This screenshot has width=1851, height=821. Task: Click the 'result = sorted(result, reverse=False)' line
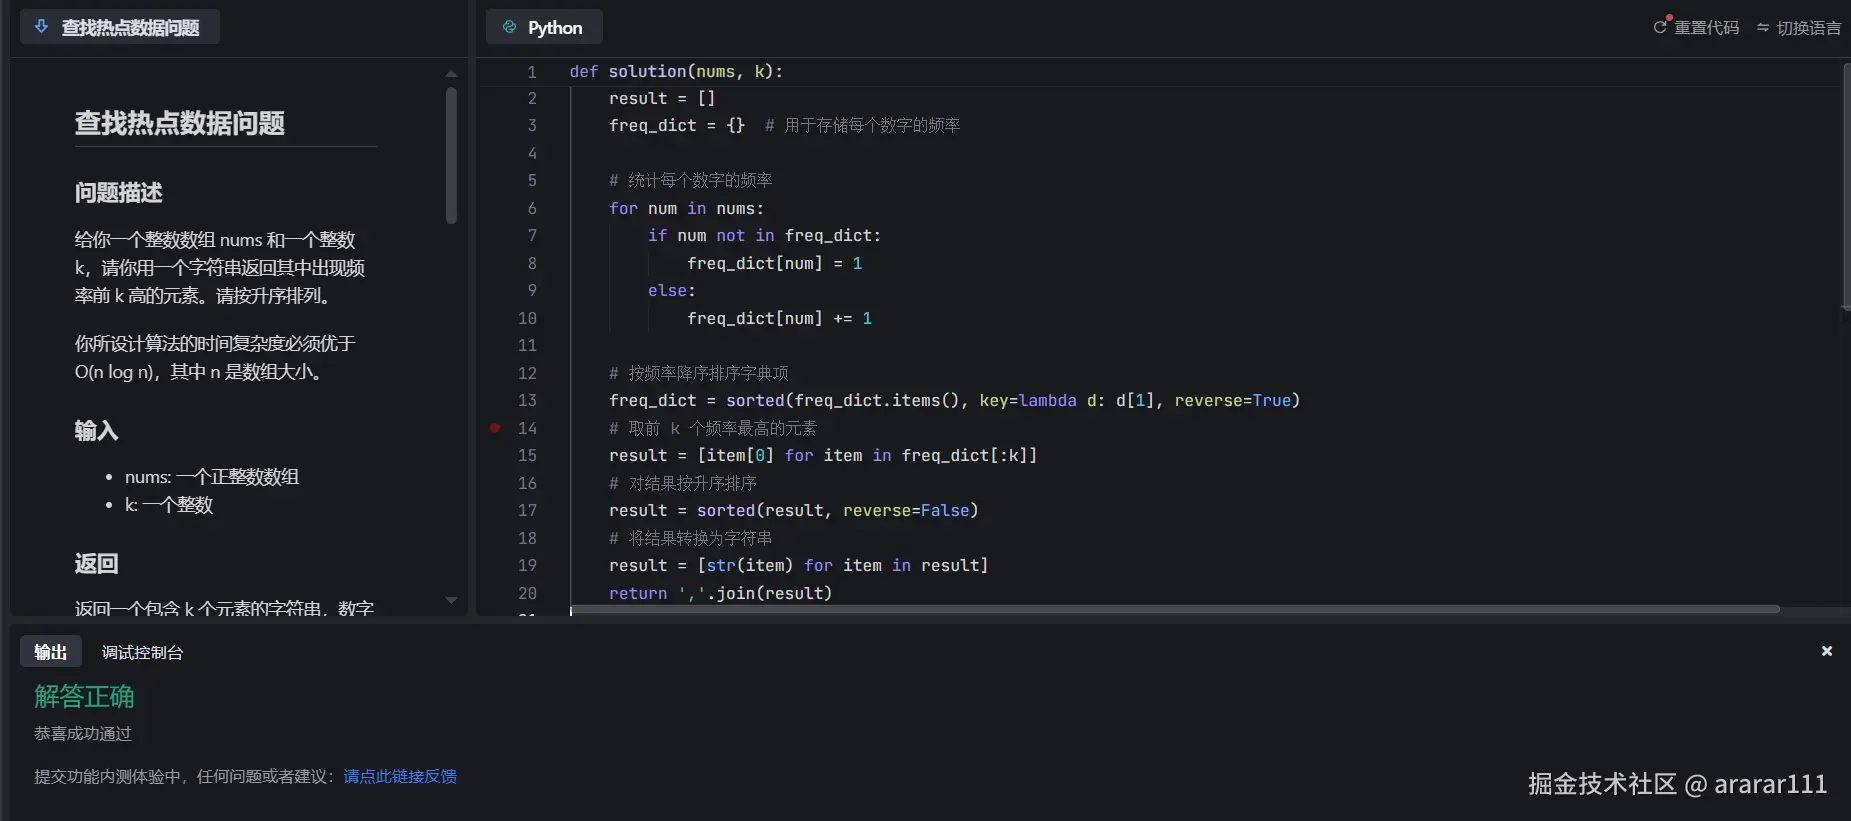coord(793,510)
